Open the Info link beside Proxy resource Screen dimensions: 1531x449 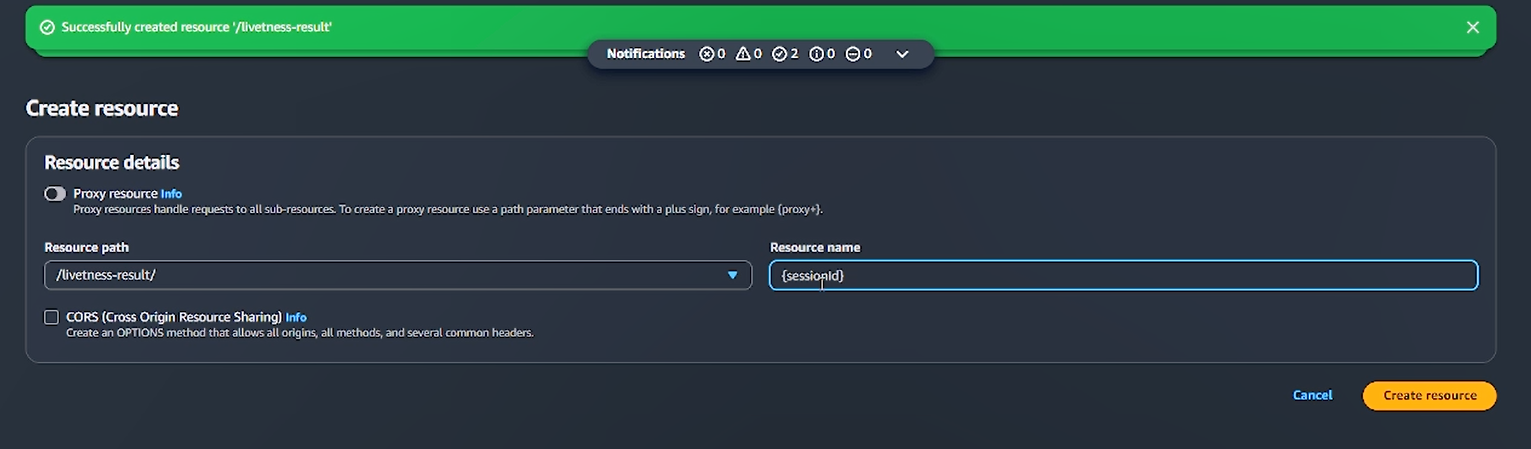171,194
